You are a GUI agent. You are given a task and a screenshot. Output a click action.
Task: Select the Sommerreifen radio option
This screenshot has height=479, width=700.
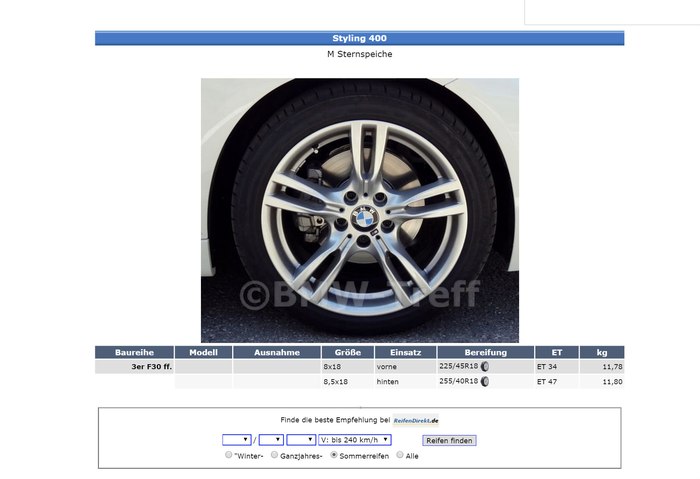pos(334,455)
